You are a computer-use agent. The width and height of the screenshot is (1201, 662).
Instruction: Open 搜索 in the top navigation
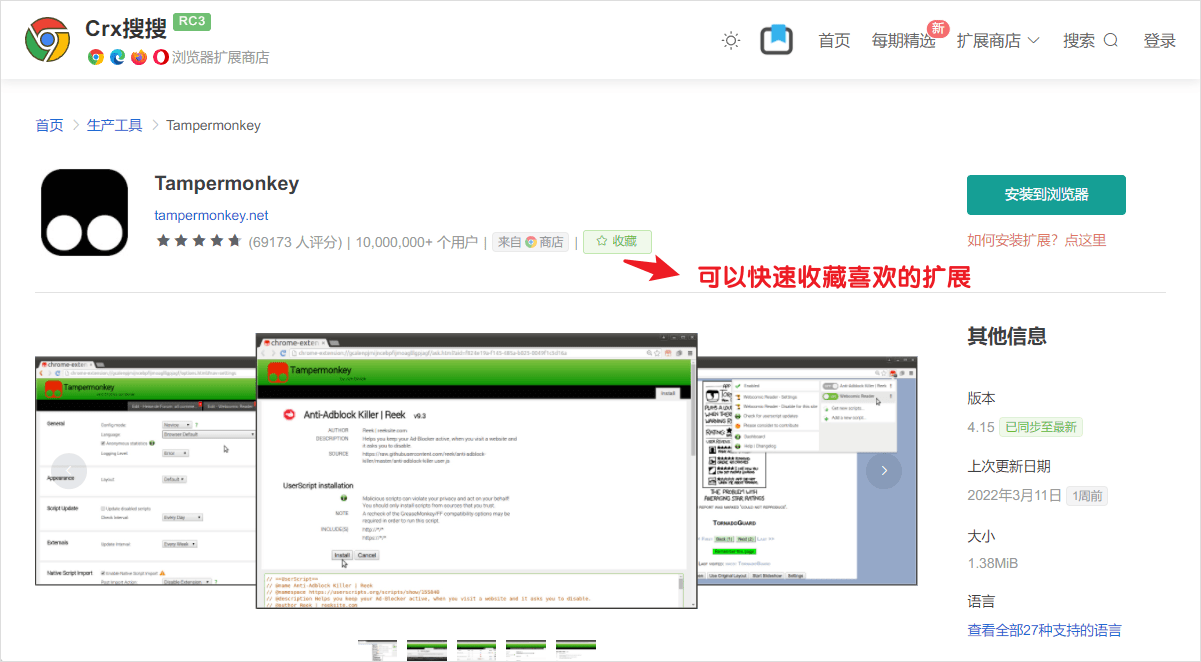(x=1090, y=41)
